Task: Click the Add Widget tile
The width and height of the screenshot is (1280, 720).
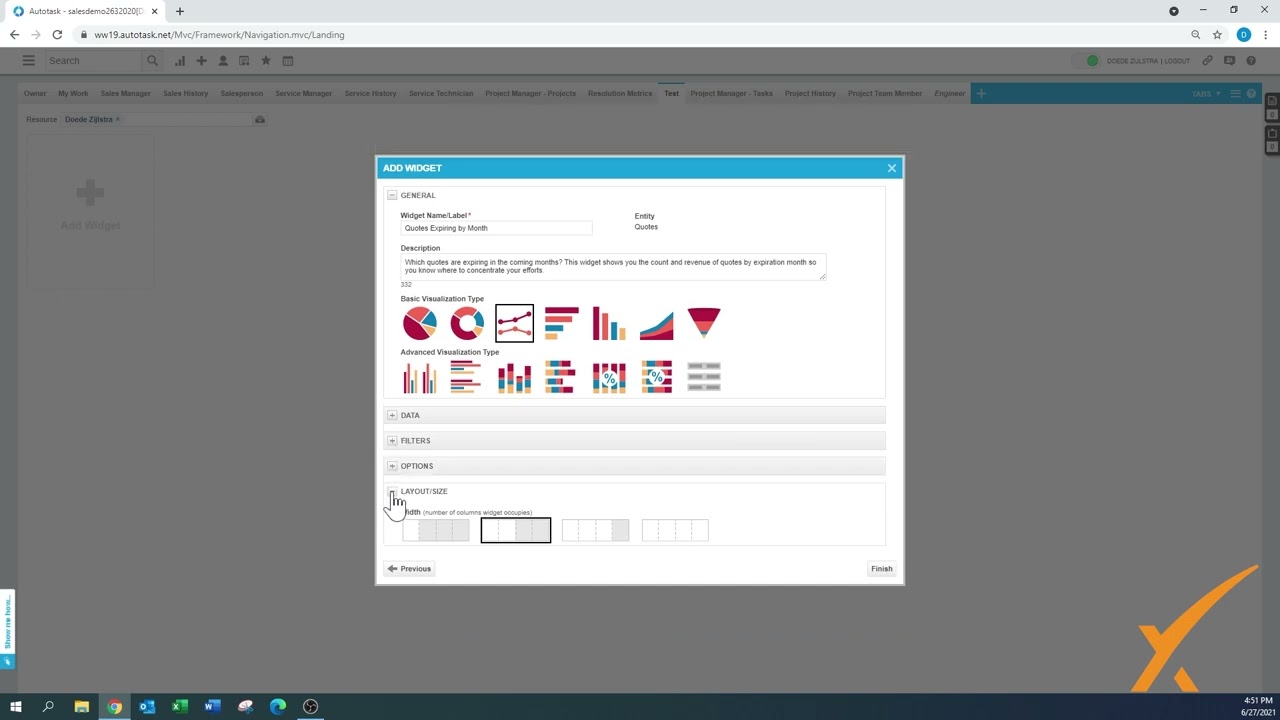Action: [90, 212]
